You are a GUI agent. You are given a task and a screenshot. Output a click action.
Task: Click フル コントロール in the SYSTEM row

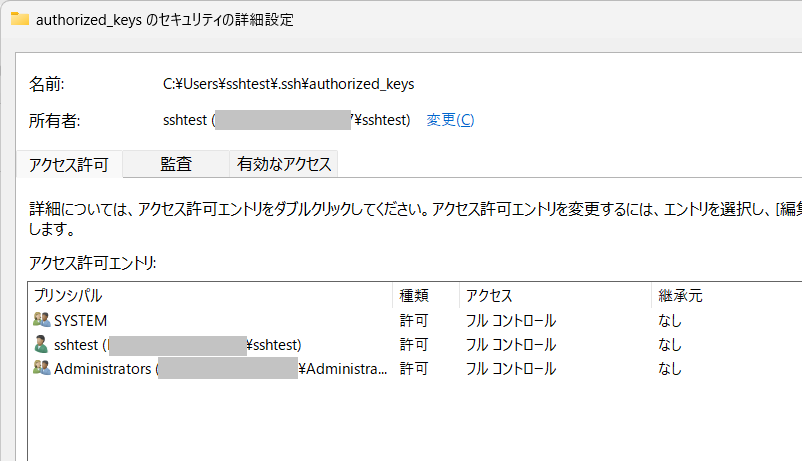511,321
